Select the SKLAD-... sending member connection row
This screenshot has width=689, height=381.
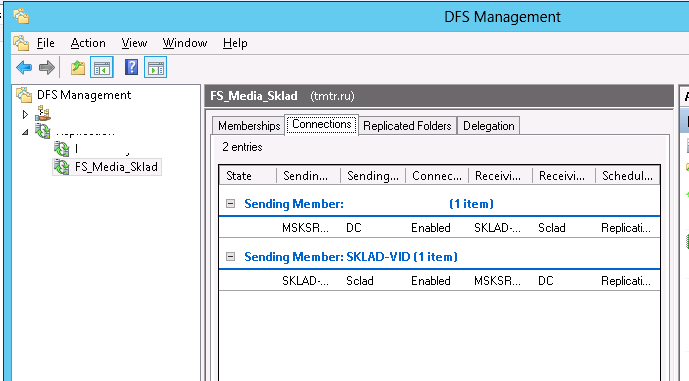coord(439,281)
